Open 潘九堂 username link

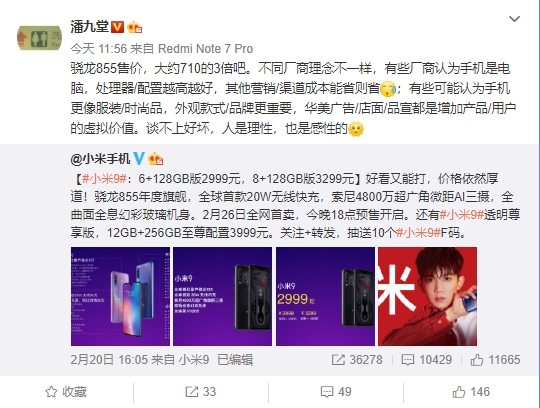(90, 27)
